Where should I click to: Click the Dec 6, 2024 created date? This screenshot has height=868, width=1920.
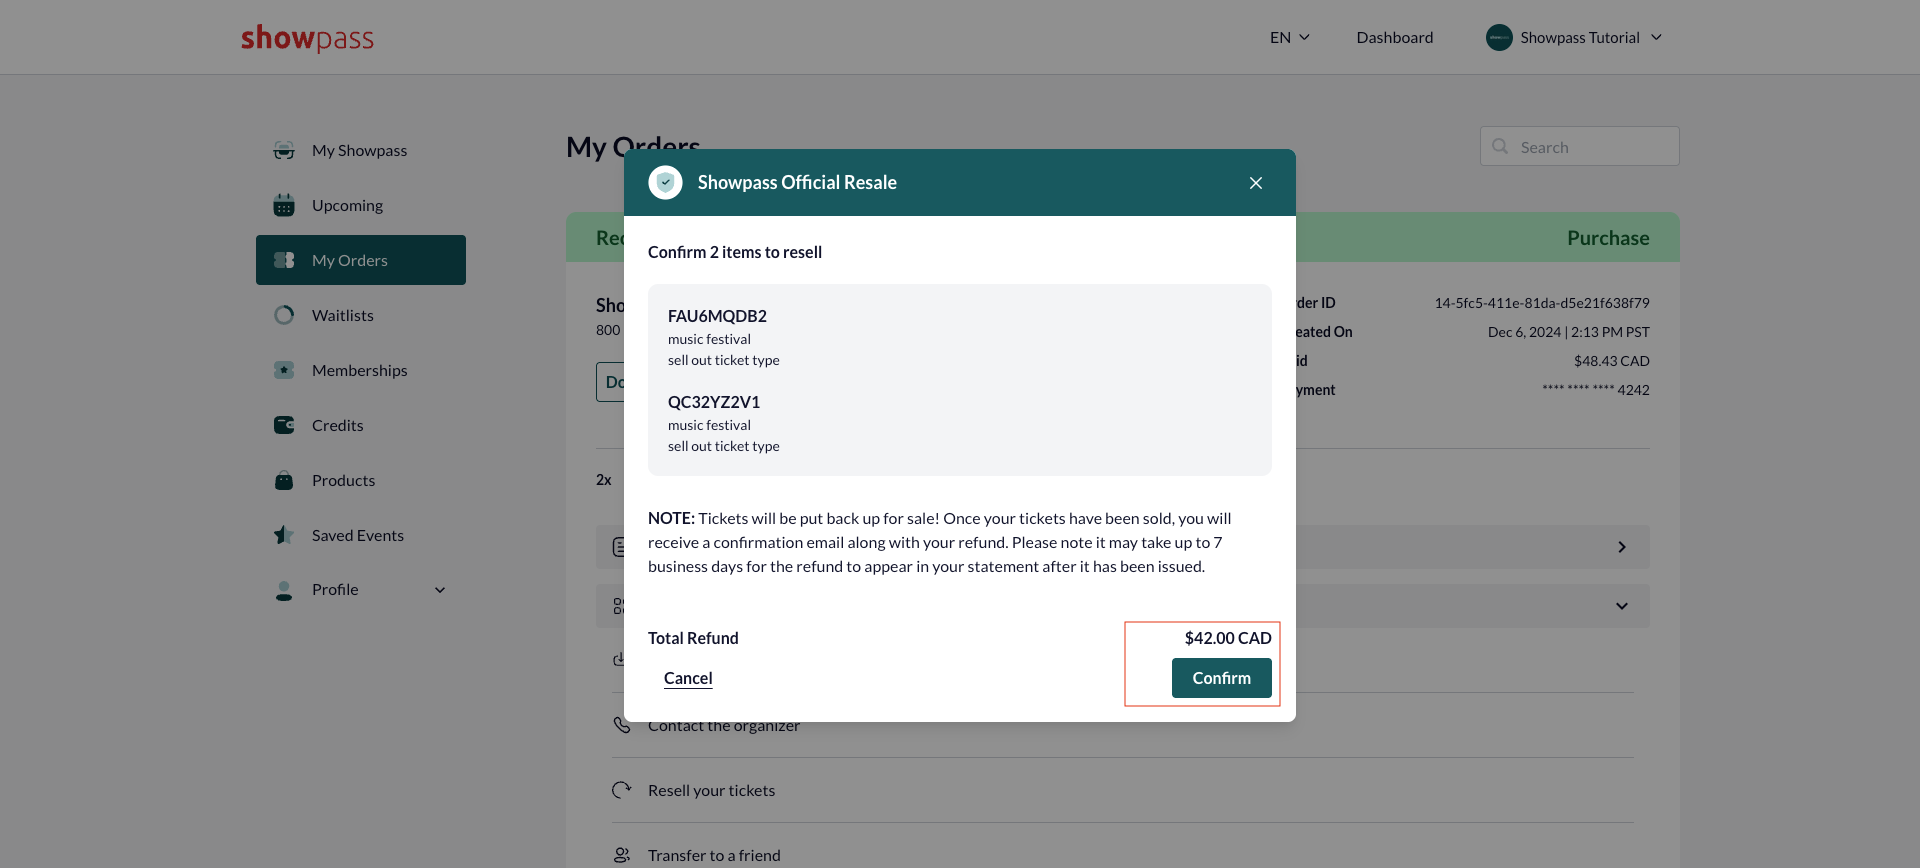click(1569, 332)
